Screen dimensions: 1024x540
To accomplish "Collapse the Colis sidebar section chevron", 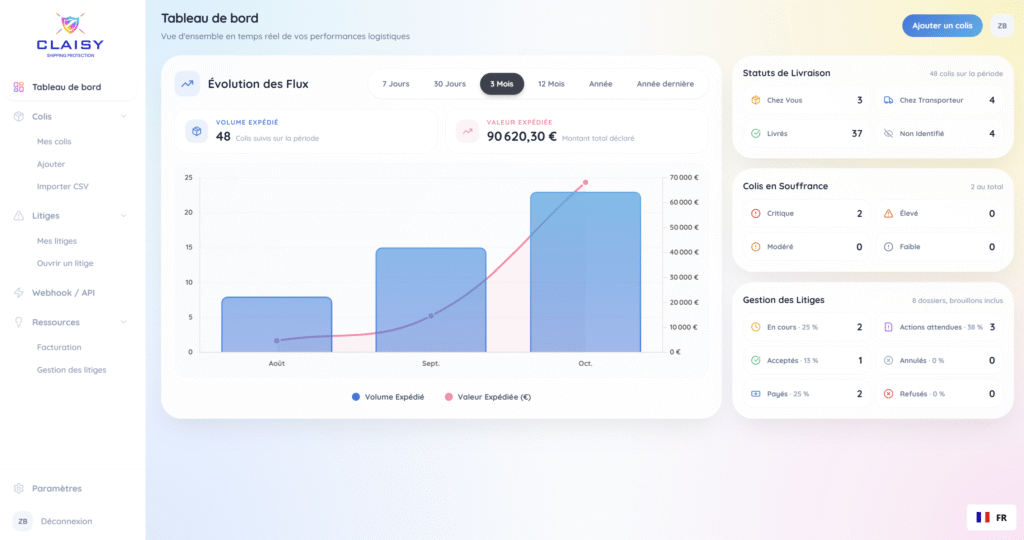I will tap(123, 116).
